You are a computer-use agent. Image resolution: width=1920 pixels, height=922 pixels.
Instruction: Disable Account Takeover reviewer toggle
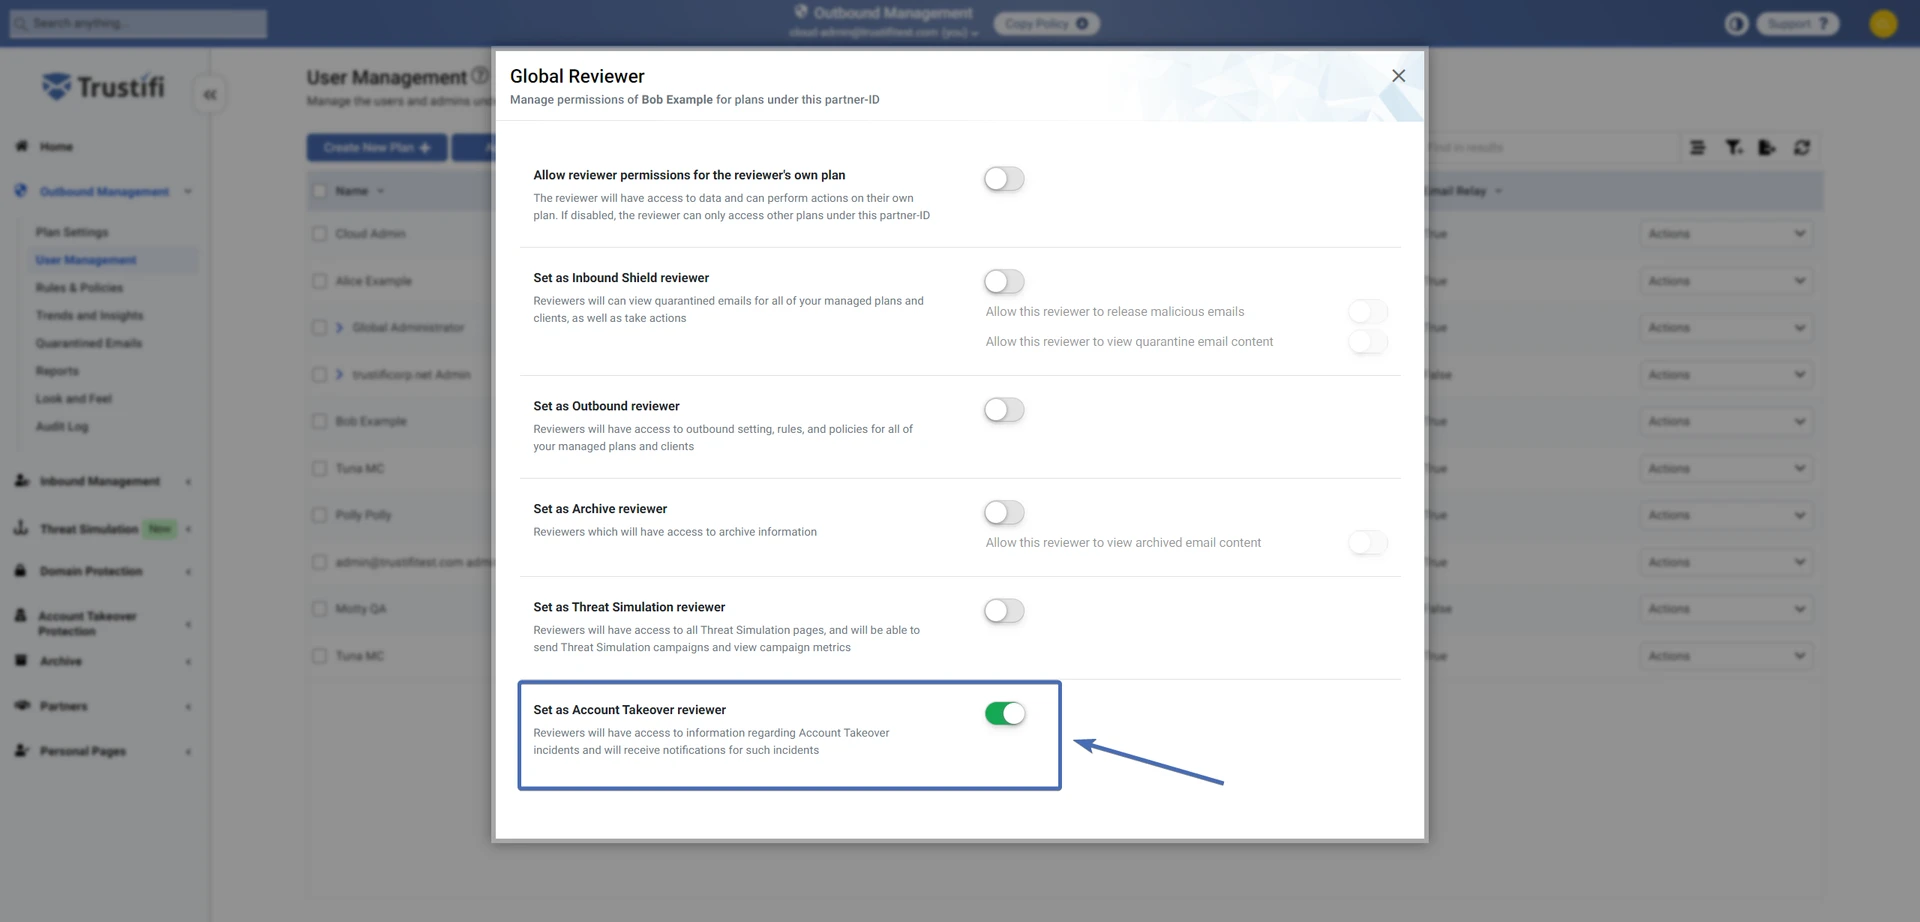(x=1004, y=714)
